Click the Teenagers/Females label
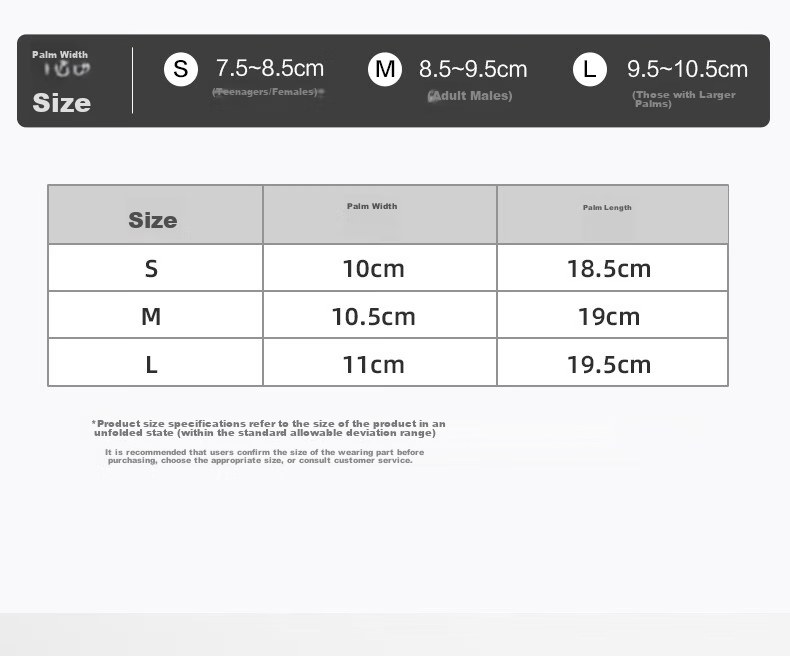This screenshot has width=790, height=656. (x=268, y=92)
